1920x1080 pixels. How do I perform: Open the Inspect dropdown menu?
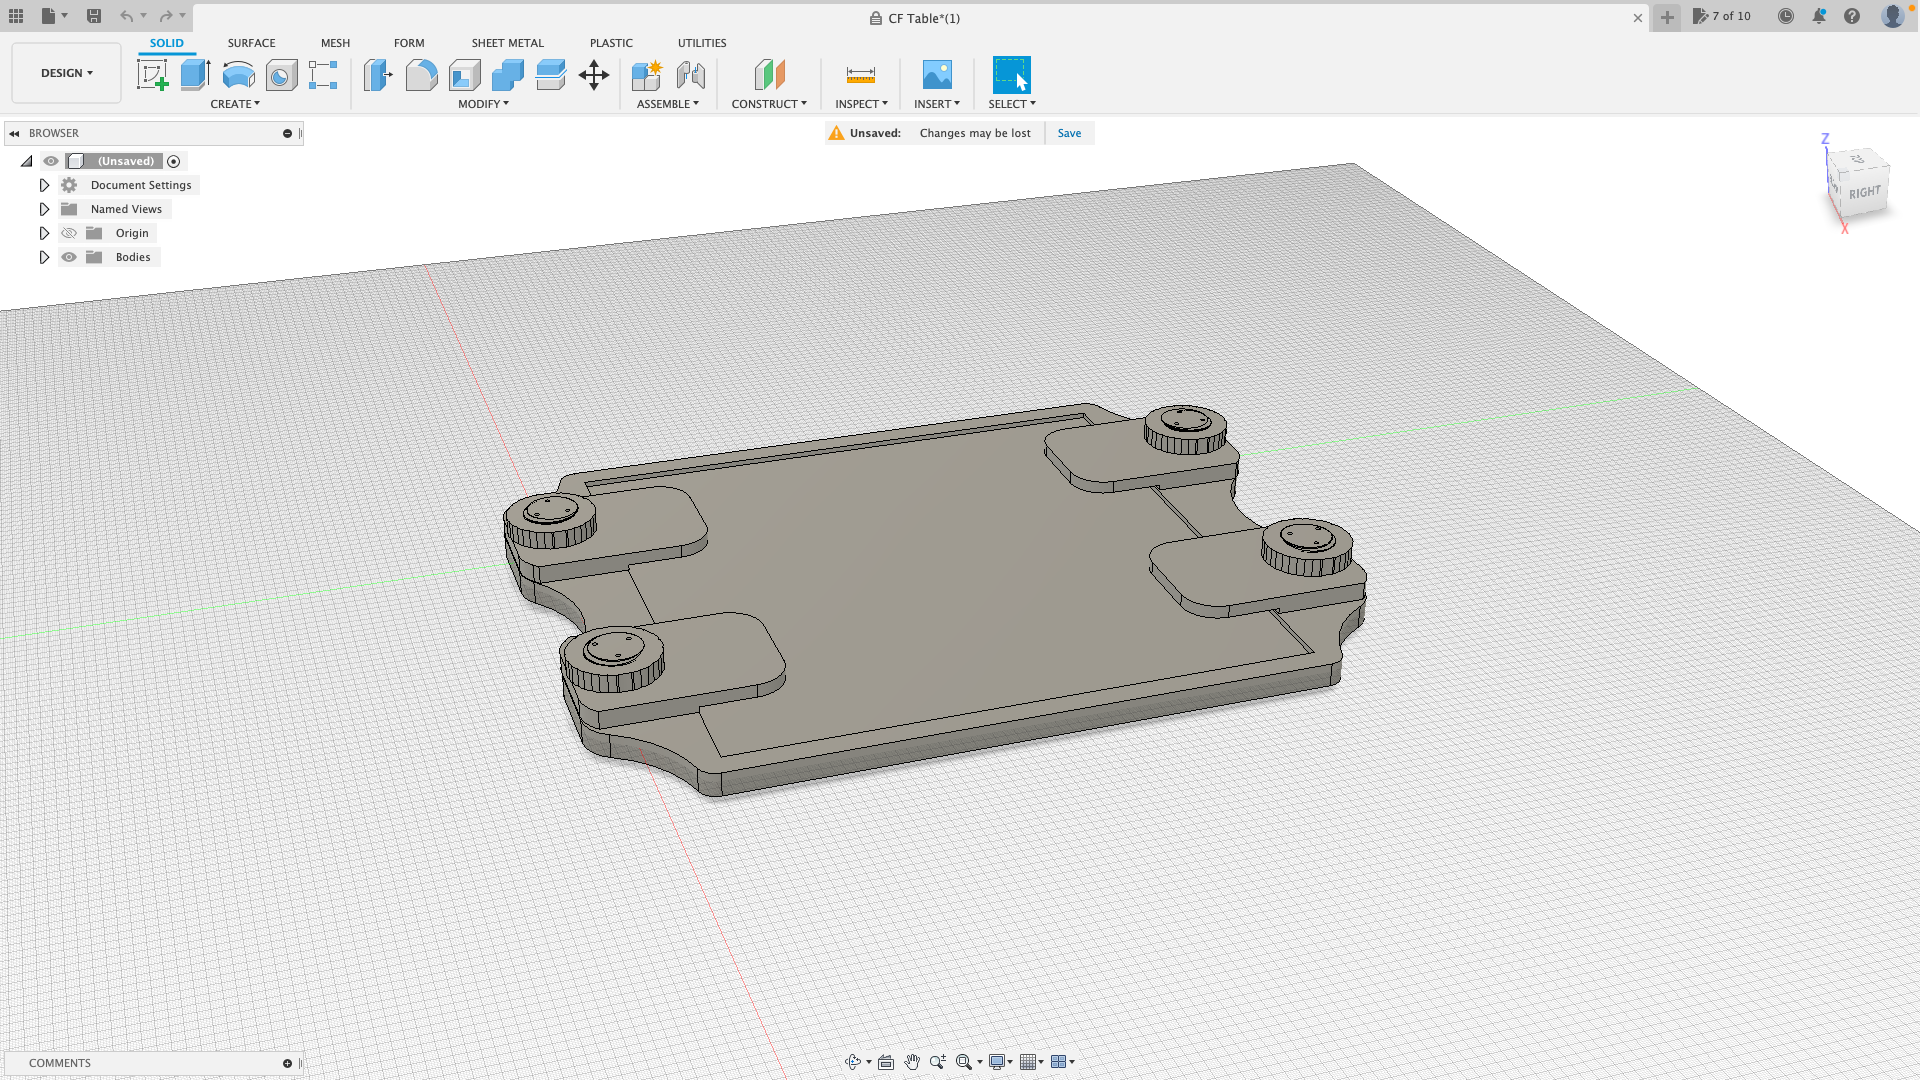[x=862, y=104]
